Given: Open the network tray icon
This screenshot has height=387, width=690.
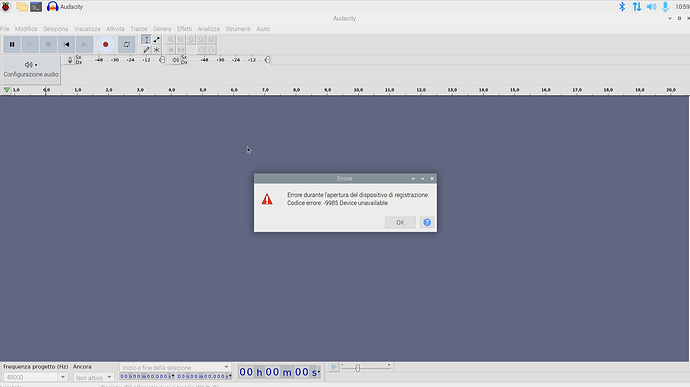Looking at the screenshot, I should pyautogui.click(x=637, y=7).
